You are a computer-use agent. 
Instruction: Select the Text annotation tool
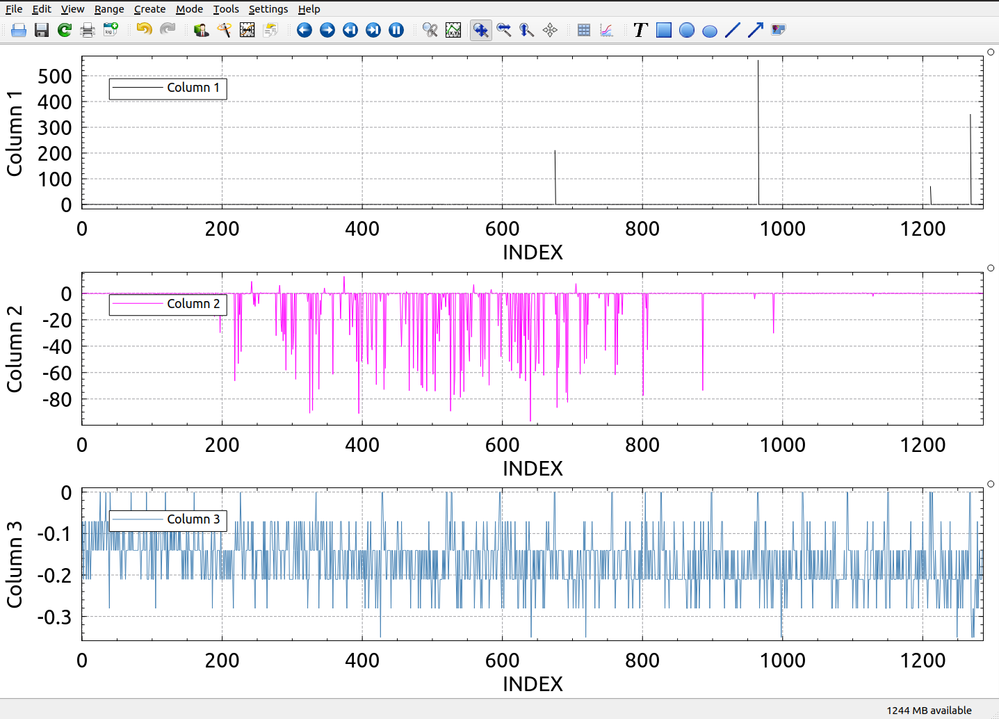640,31
